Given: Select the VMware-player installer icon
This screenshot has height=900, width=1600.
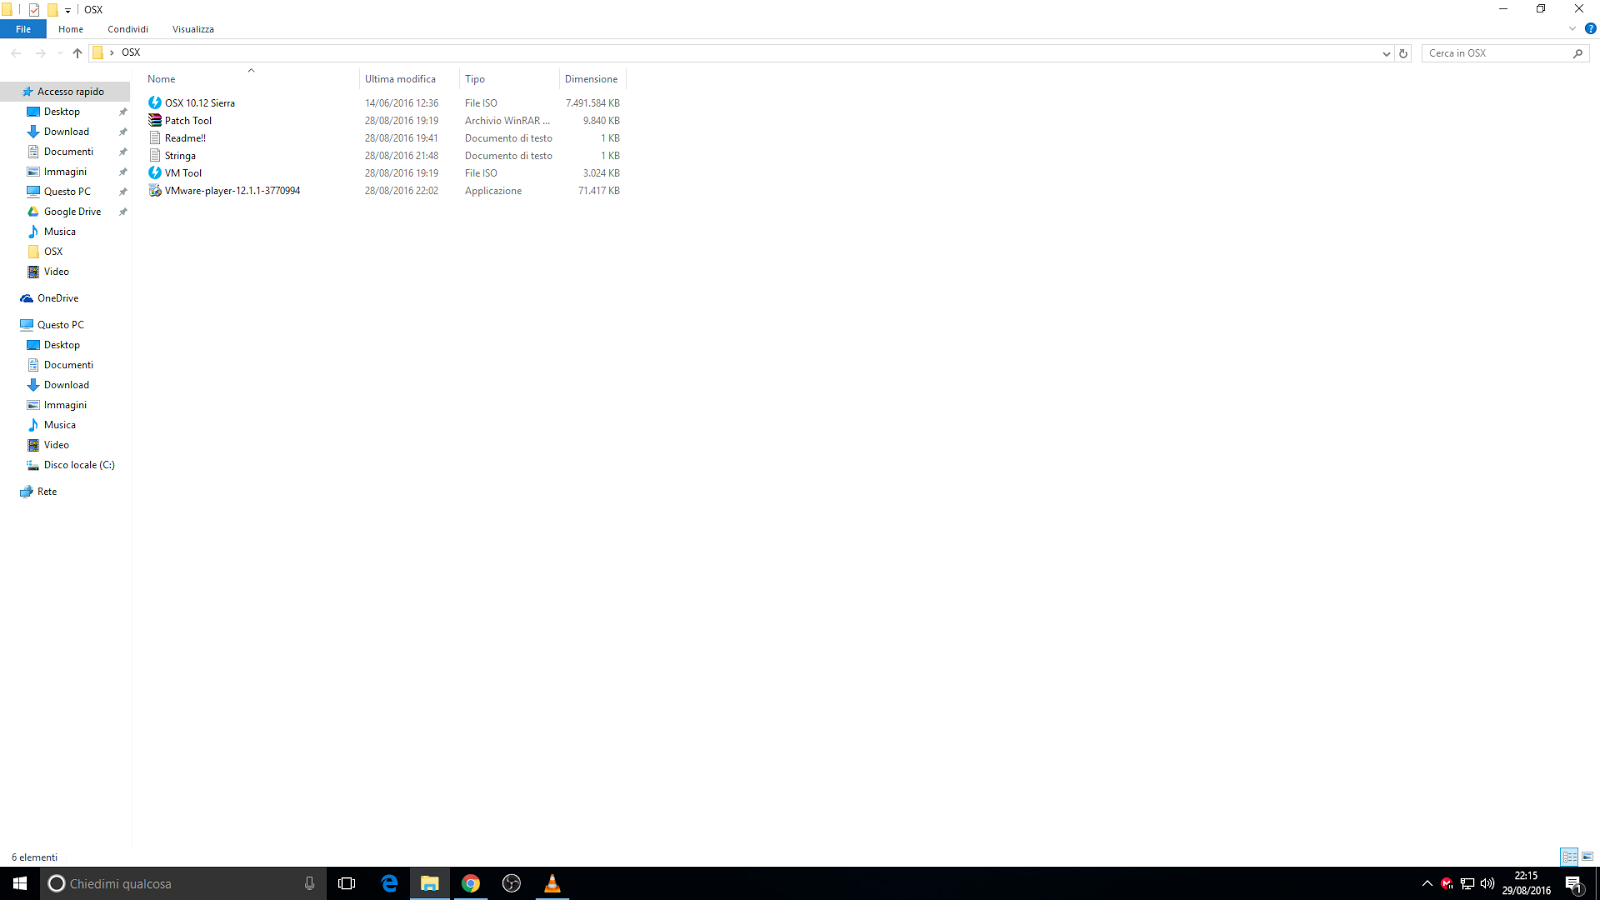Looking at the screenshot, I should click(155, 190).
